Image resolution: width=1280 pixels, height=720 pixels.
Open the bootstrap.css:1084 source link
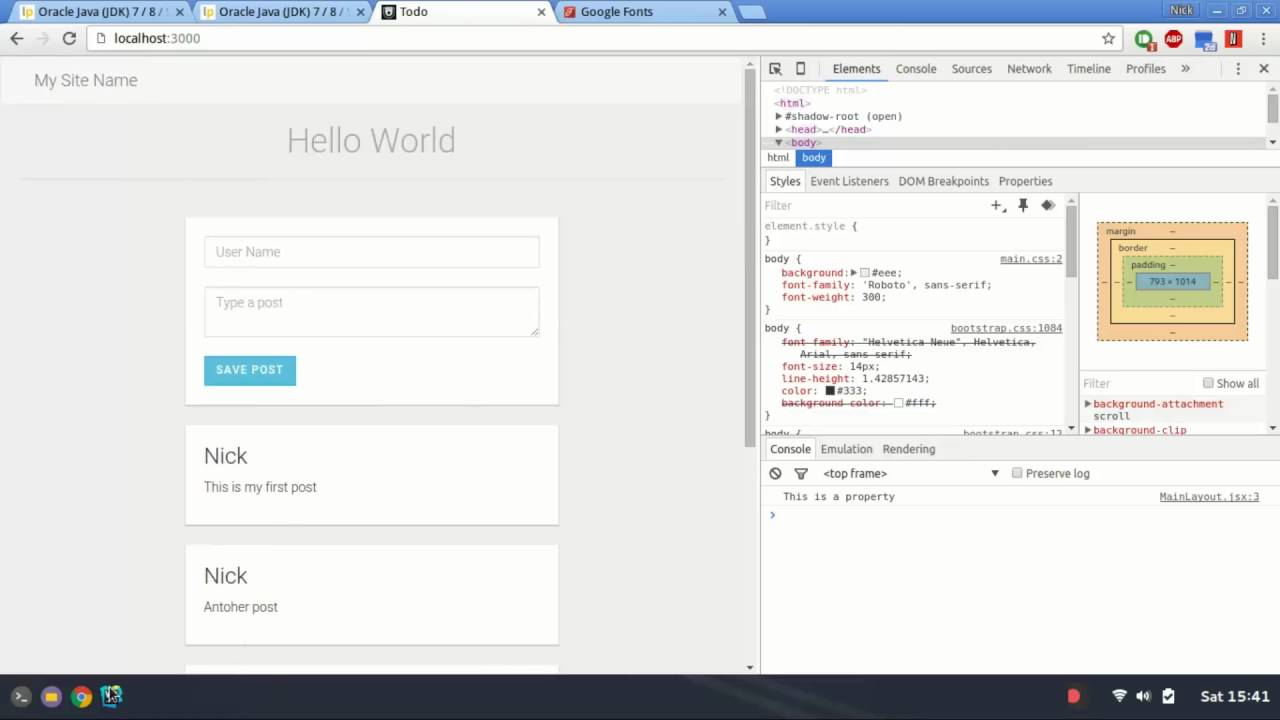pyautogui.click(x=1006, y=328)
